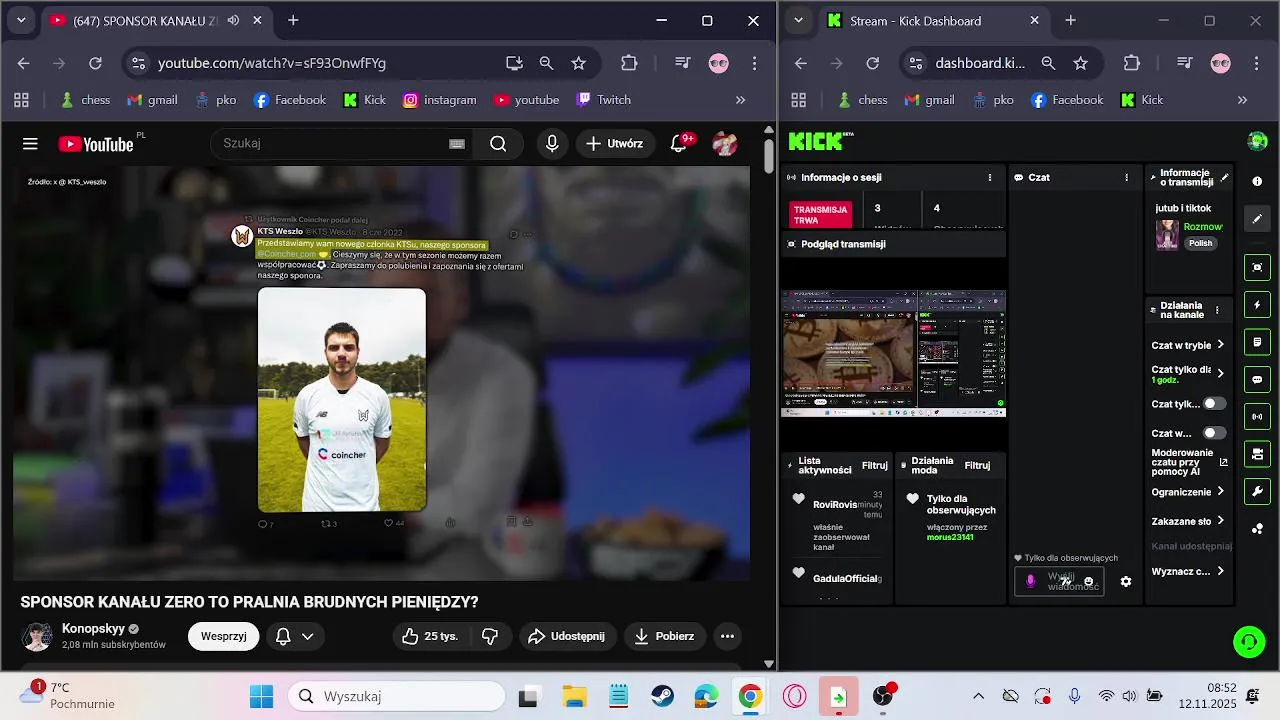This screenshot has width=1280, height=720.
Task: Expand 'Wyznacz c...' option
Action: [1188, 571]
